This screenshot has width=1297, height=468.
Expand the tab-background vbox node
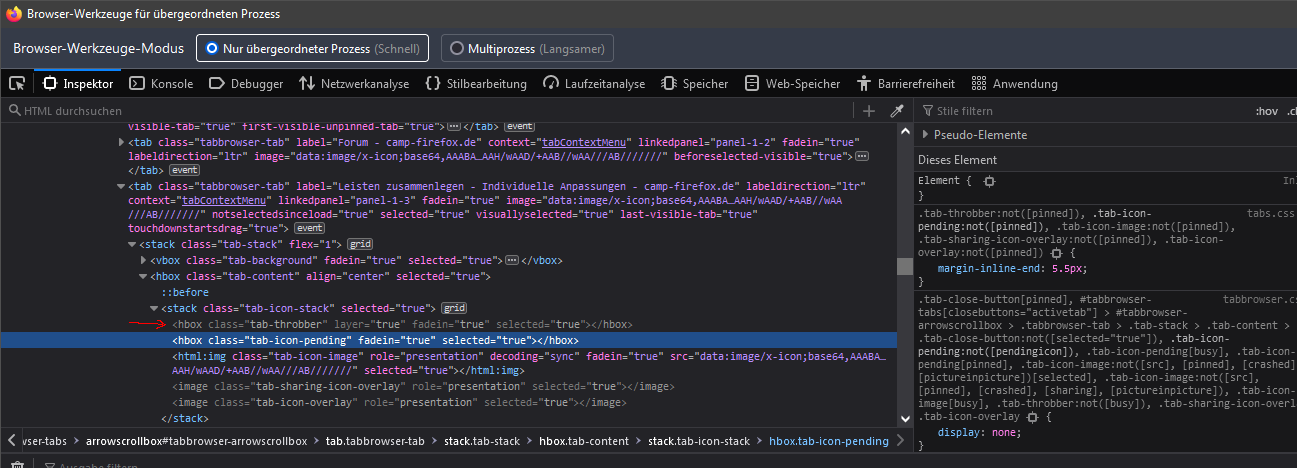coord(143,260)
